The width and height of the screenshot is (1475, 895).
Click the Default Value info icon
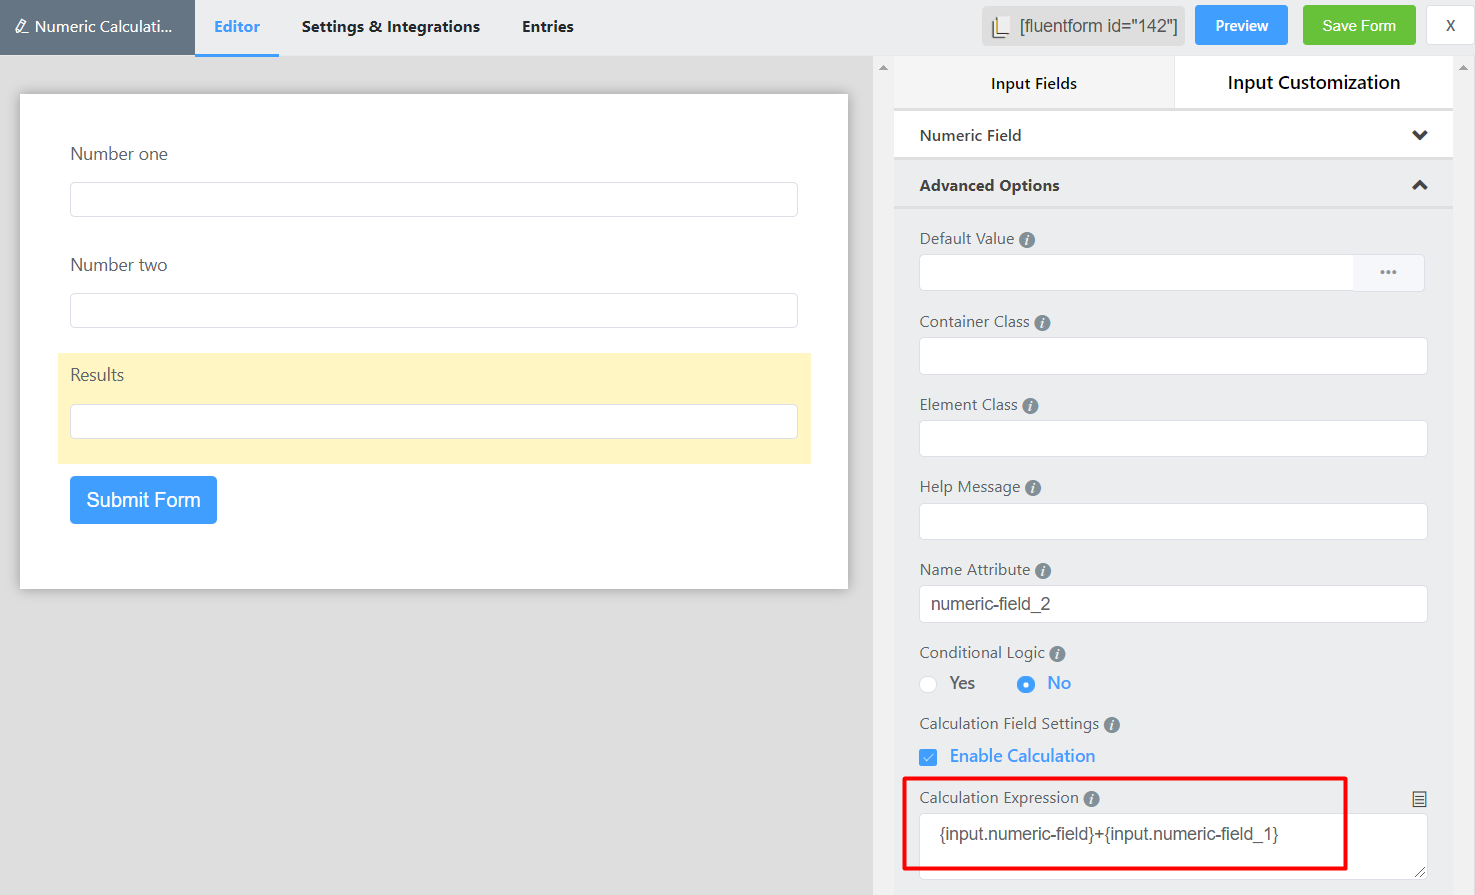point(1027,240)
